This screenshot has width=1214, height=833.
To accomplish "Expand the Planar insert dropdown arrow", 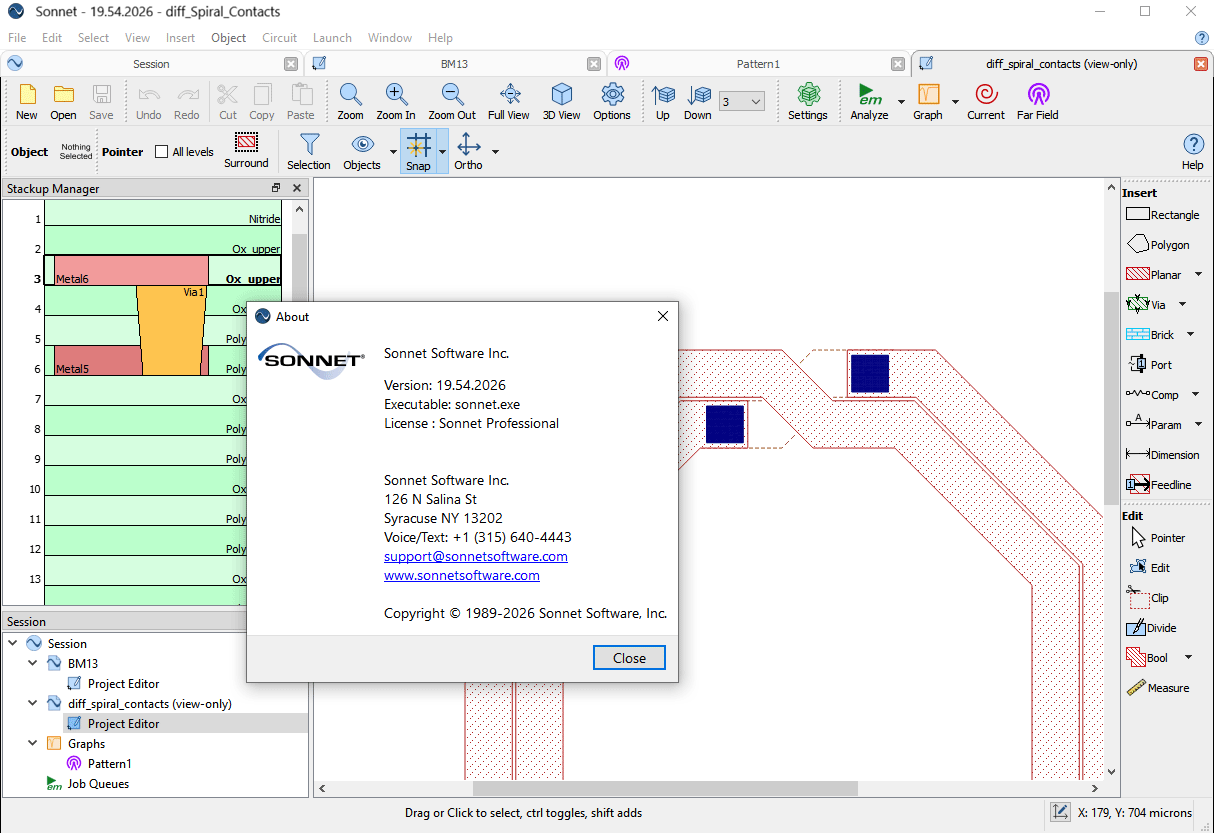I will pos(1199,274).
